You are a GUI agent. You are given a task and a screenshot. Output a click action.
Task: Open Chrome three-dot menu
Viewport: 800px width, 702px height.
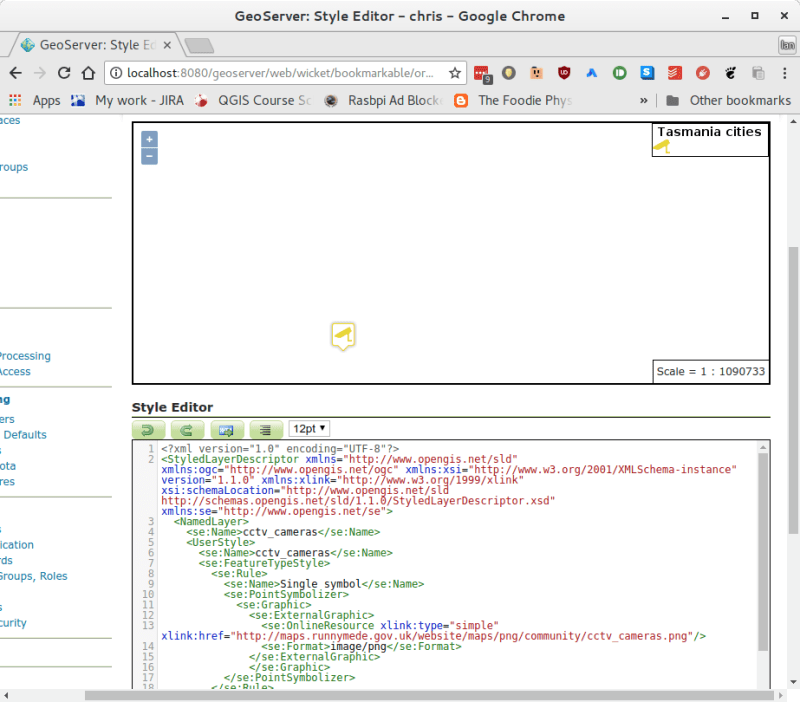[x=785, y=73]
